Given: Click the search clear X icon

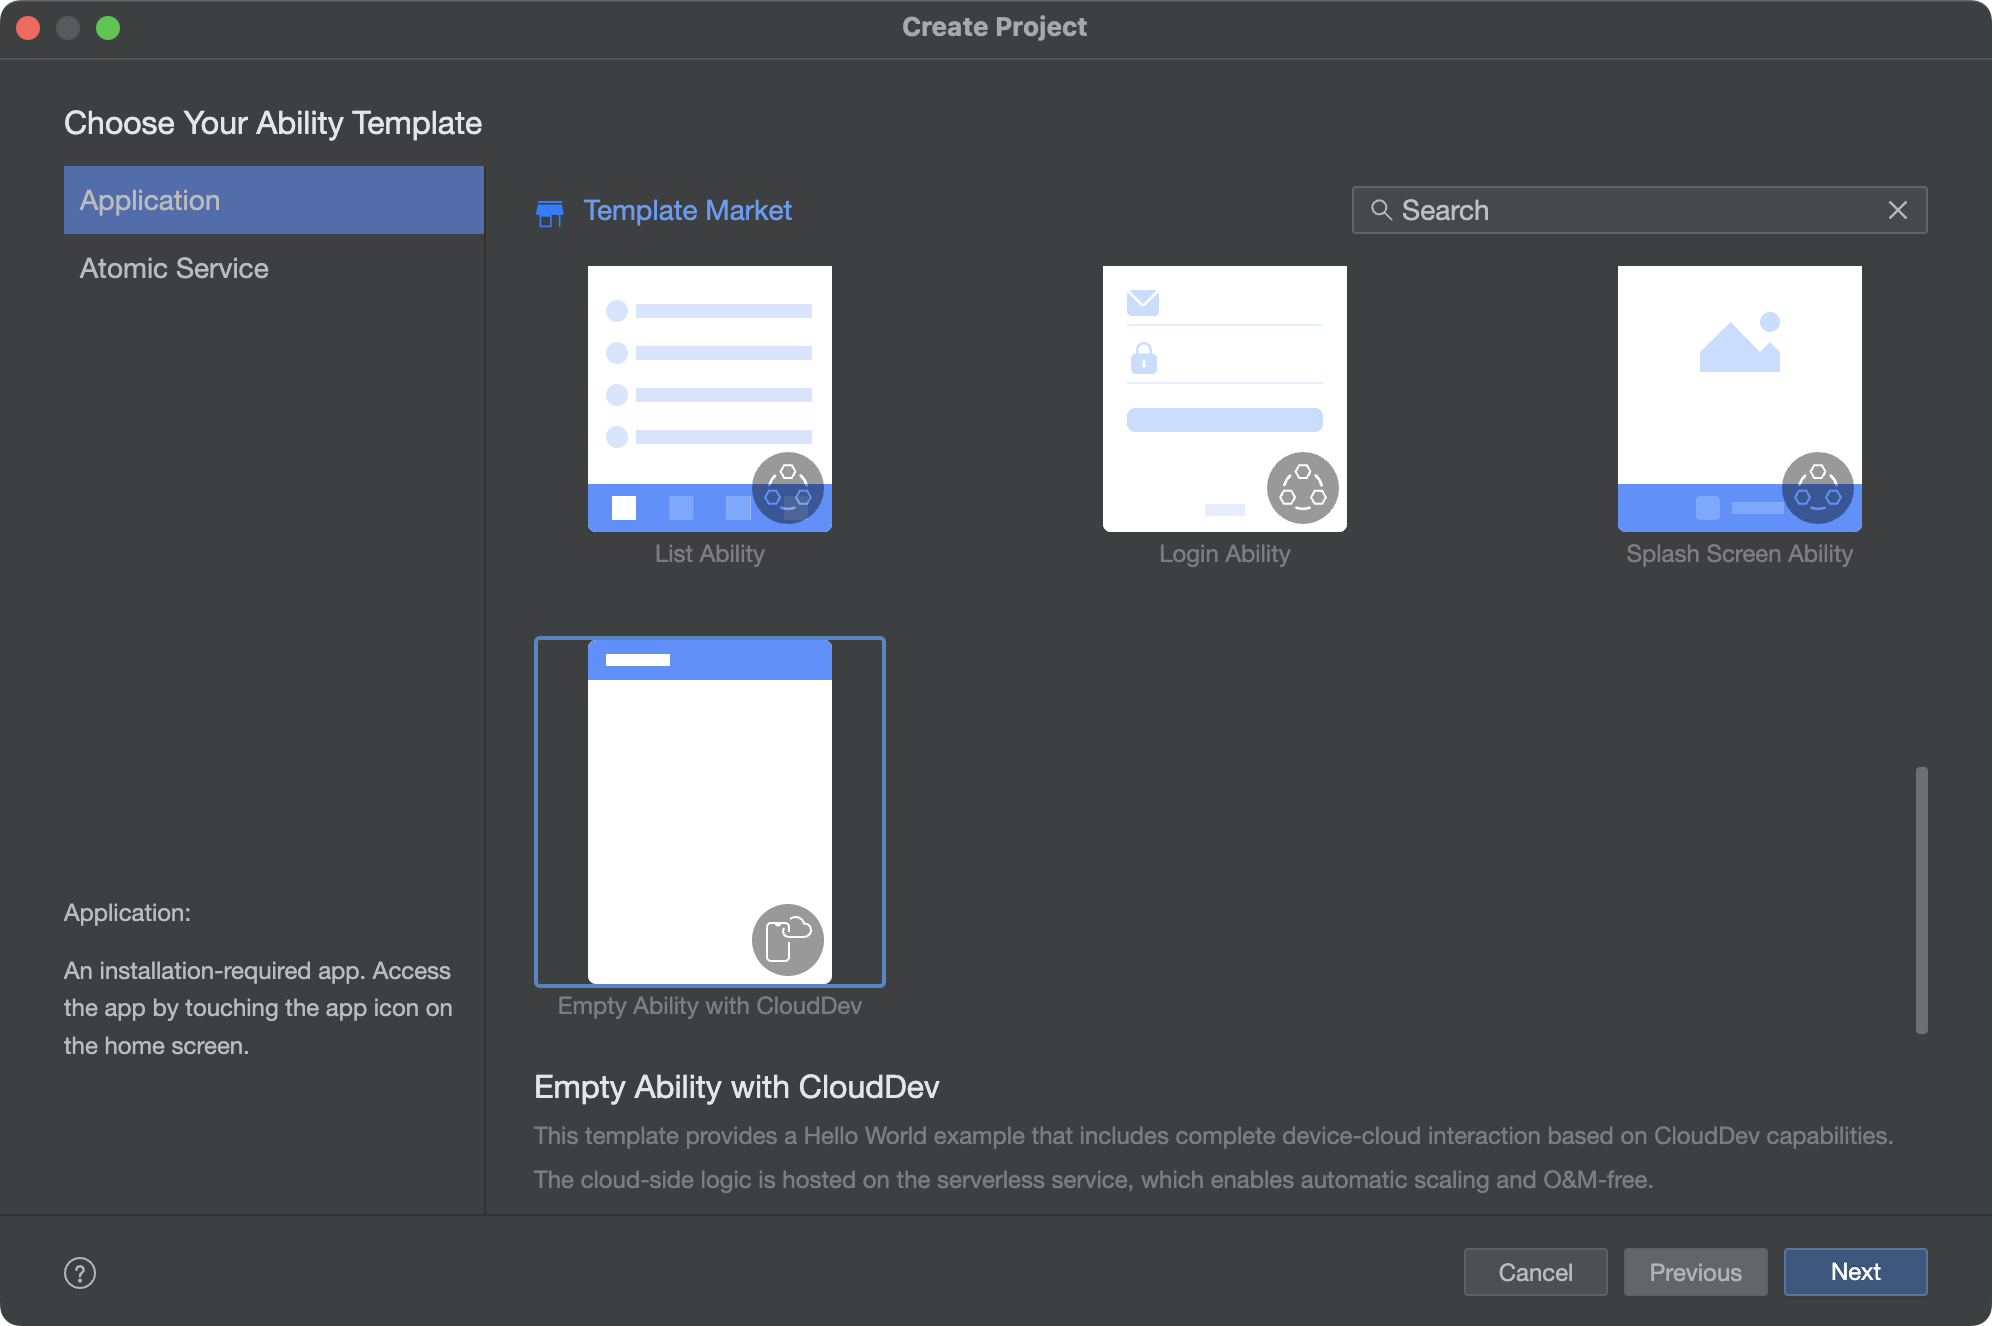Looking at the screenshot, I should [x=1899, y=207].
